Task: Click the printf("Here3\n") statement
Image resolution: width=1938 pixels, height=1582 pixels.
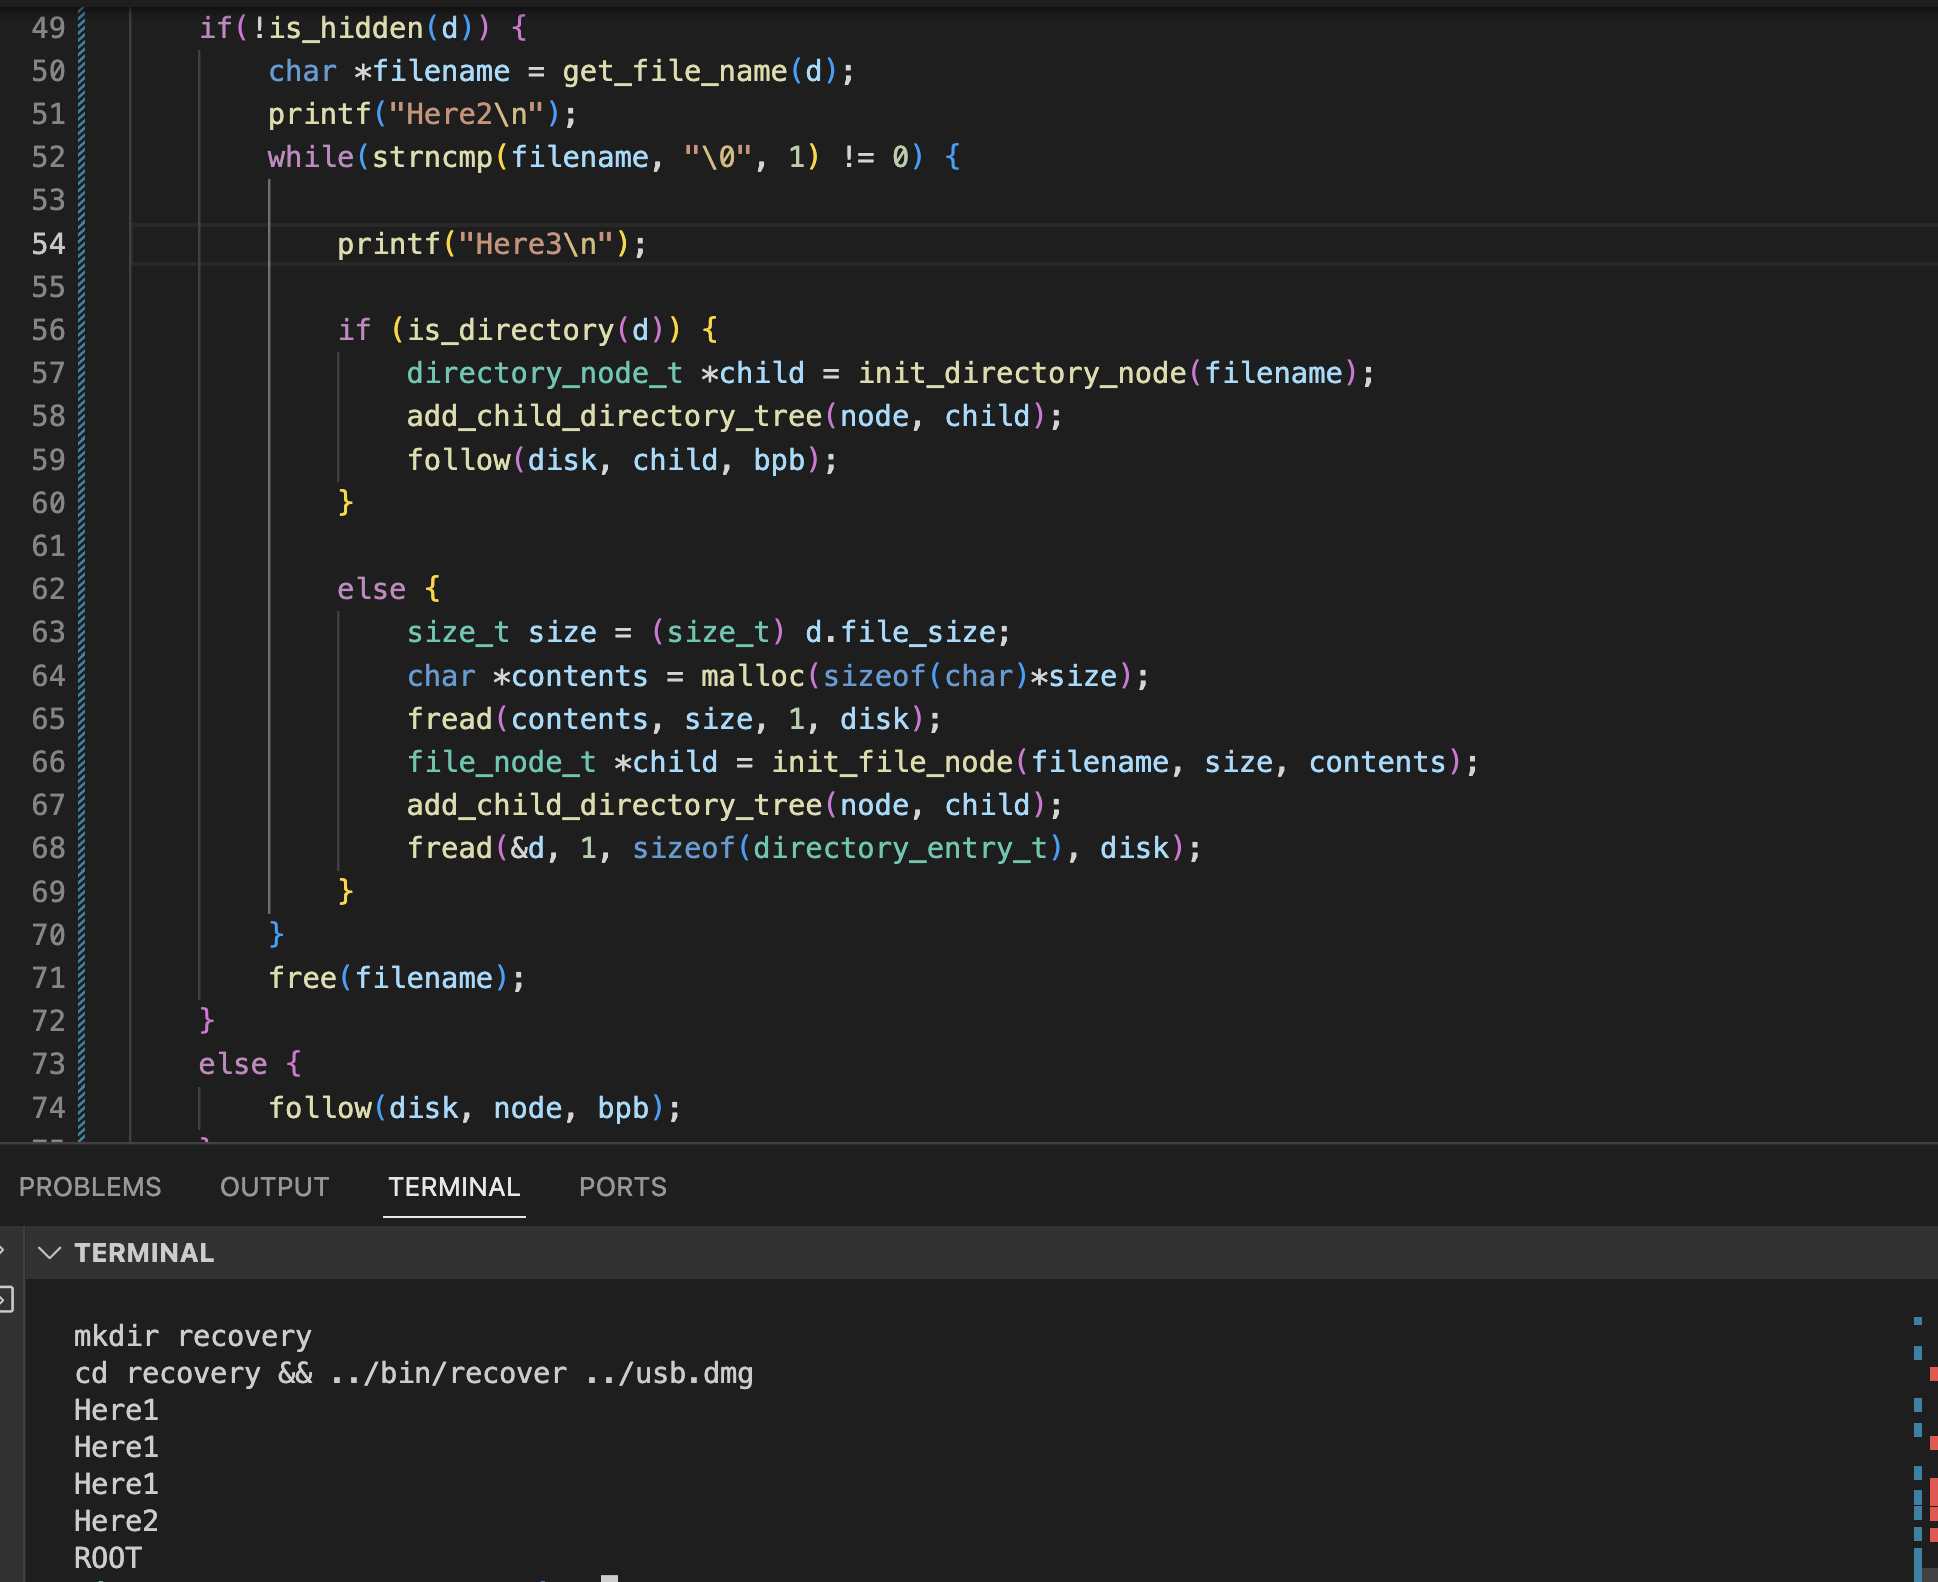Action: (491, 244)
